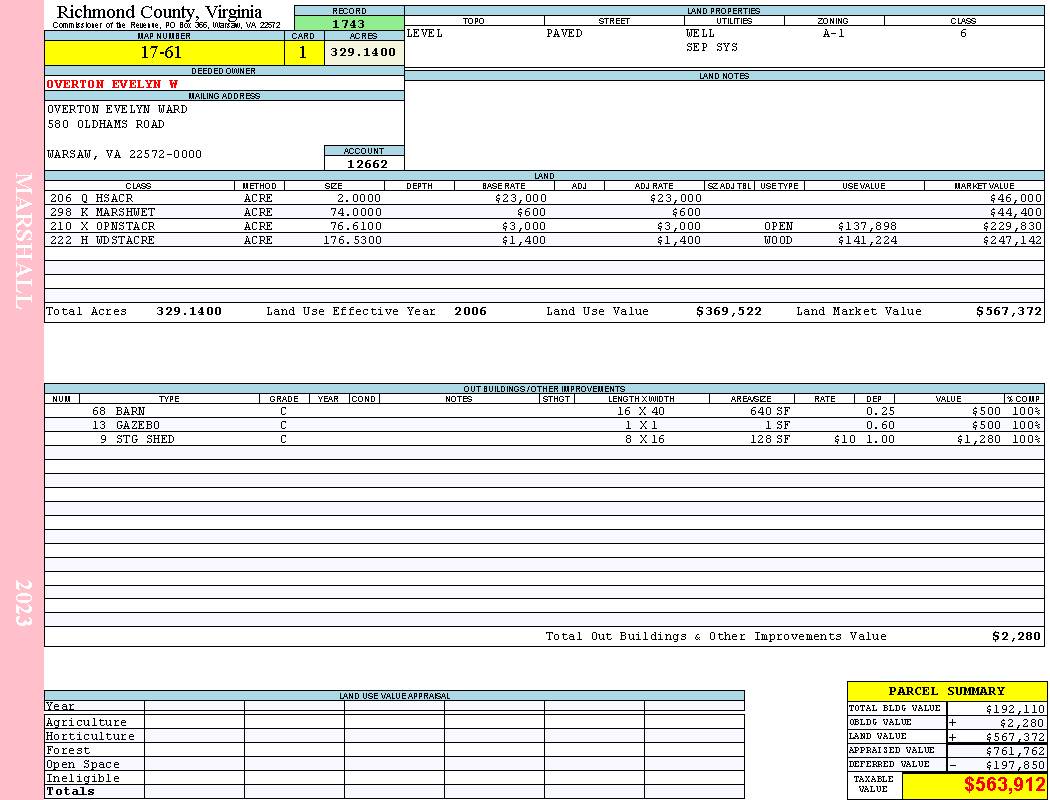Click the use type OPEN
Image resolution: width=1050 pixels, height=800 pixels.
tap(778, 226)
